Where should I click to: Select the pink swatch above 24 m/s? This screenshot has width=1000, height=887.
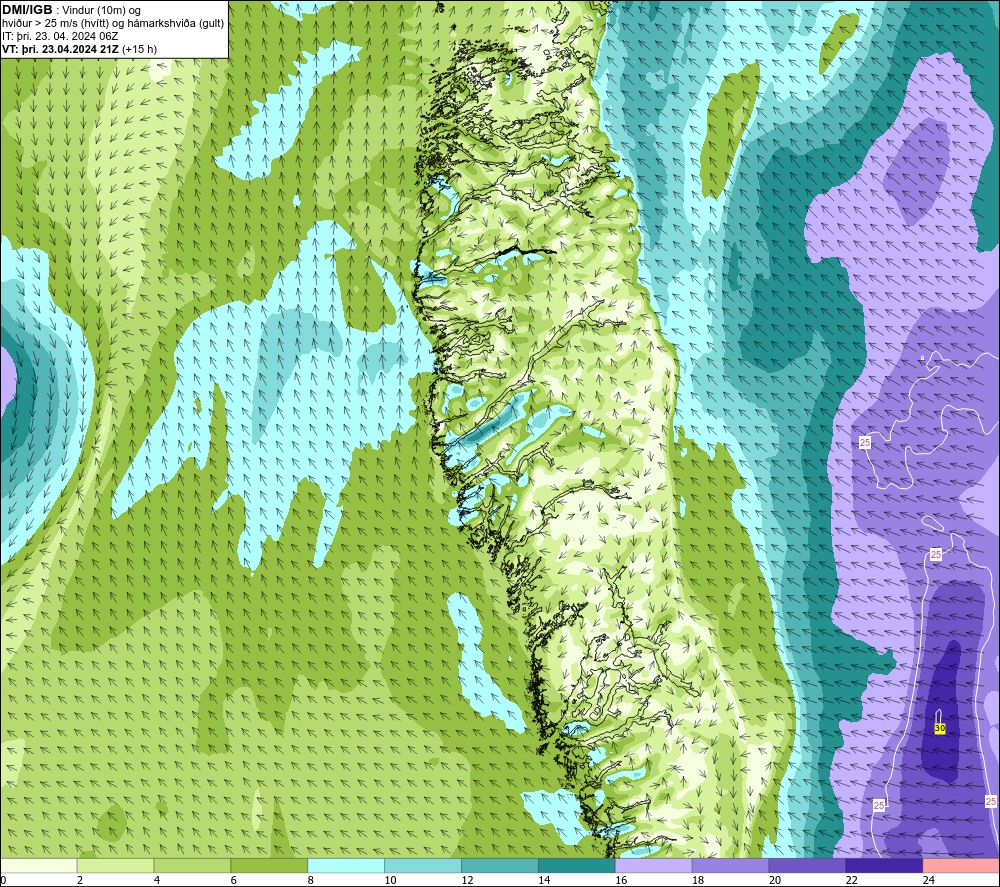tap(961, 865)
